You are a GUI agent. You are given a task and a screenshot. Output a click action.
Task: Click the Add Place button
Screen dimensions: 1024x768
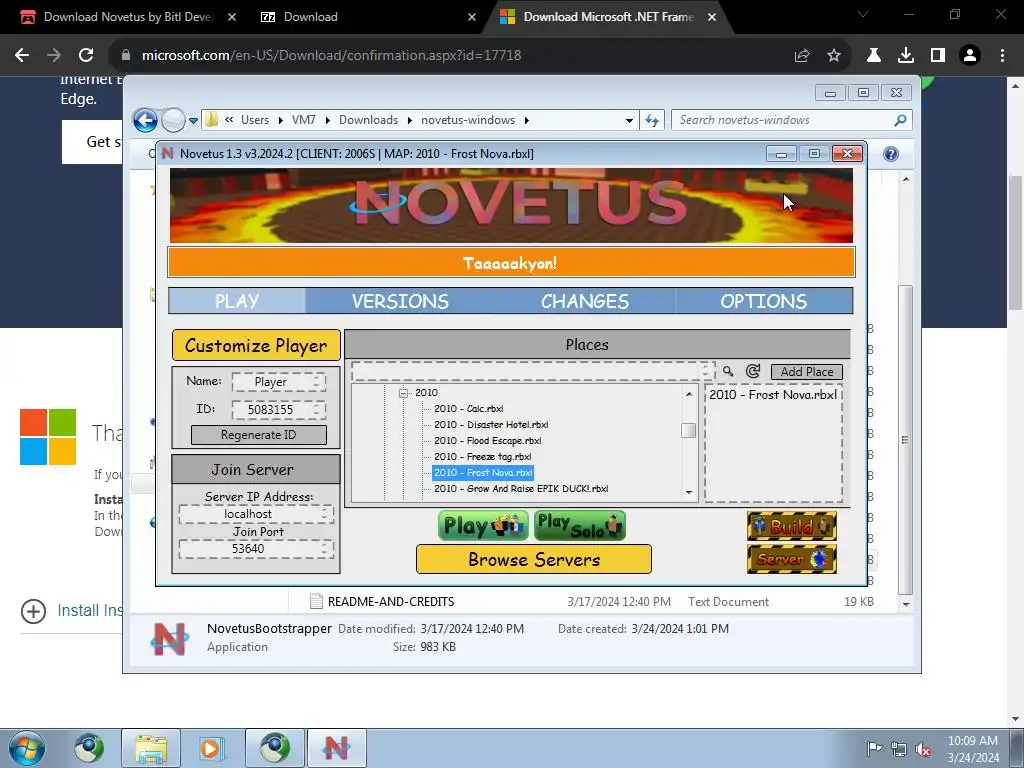[807, 372]
